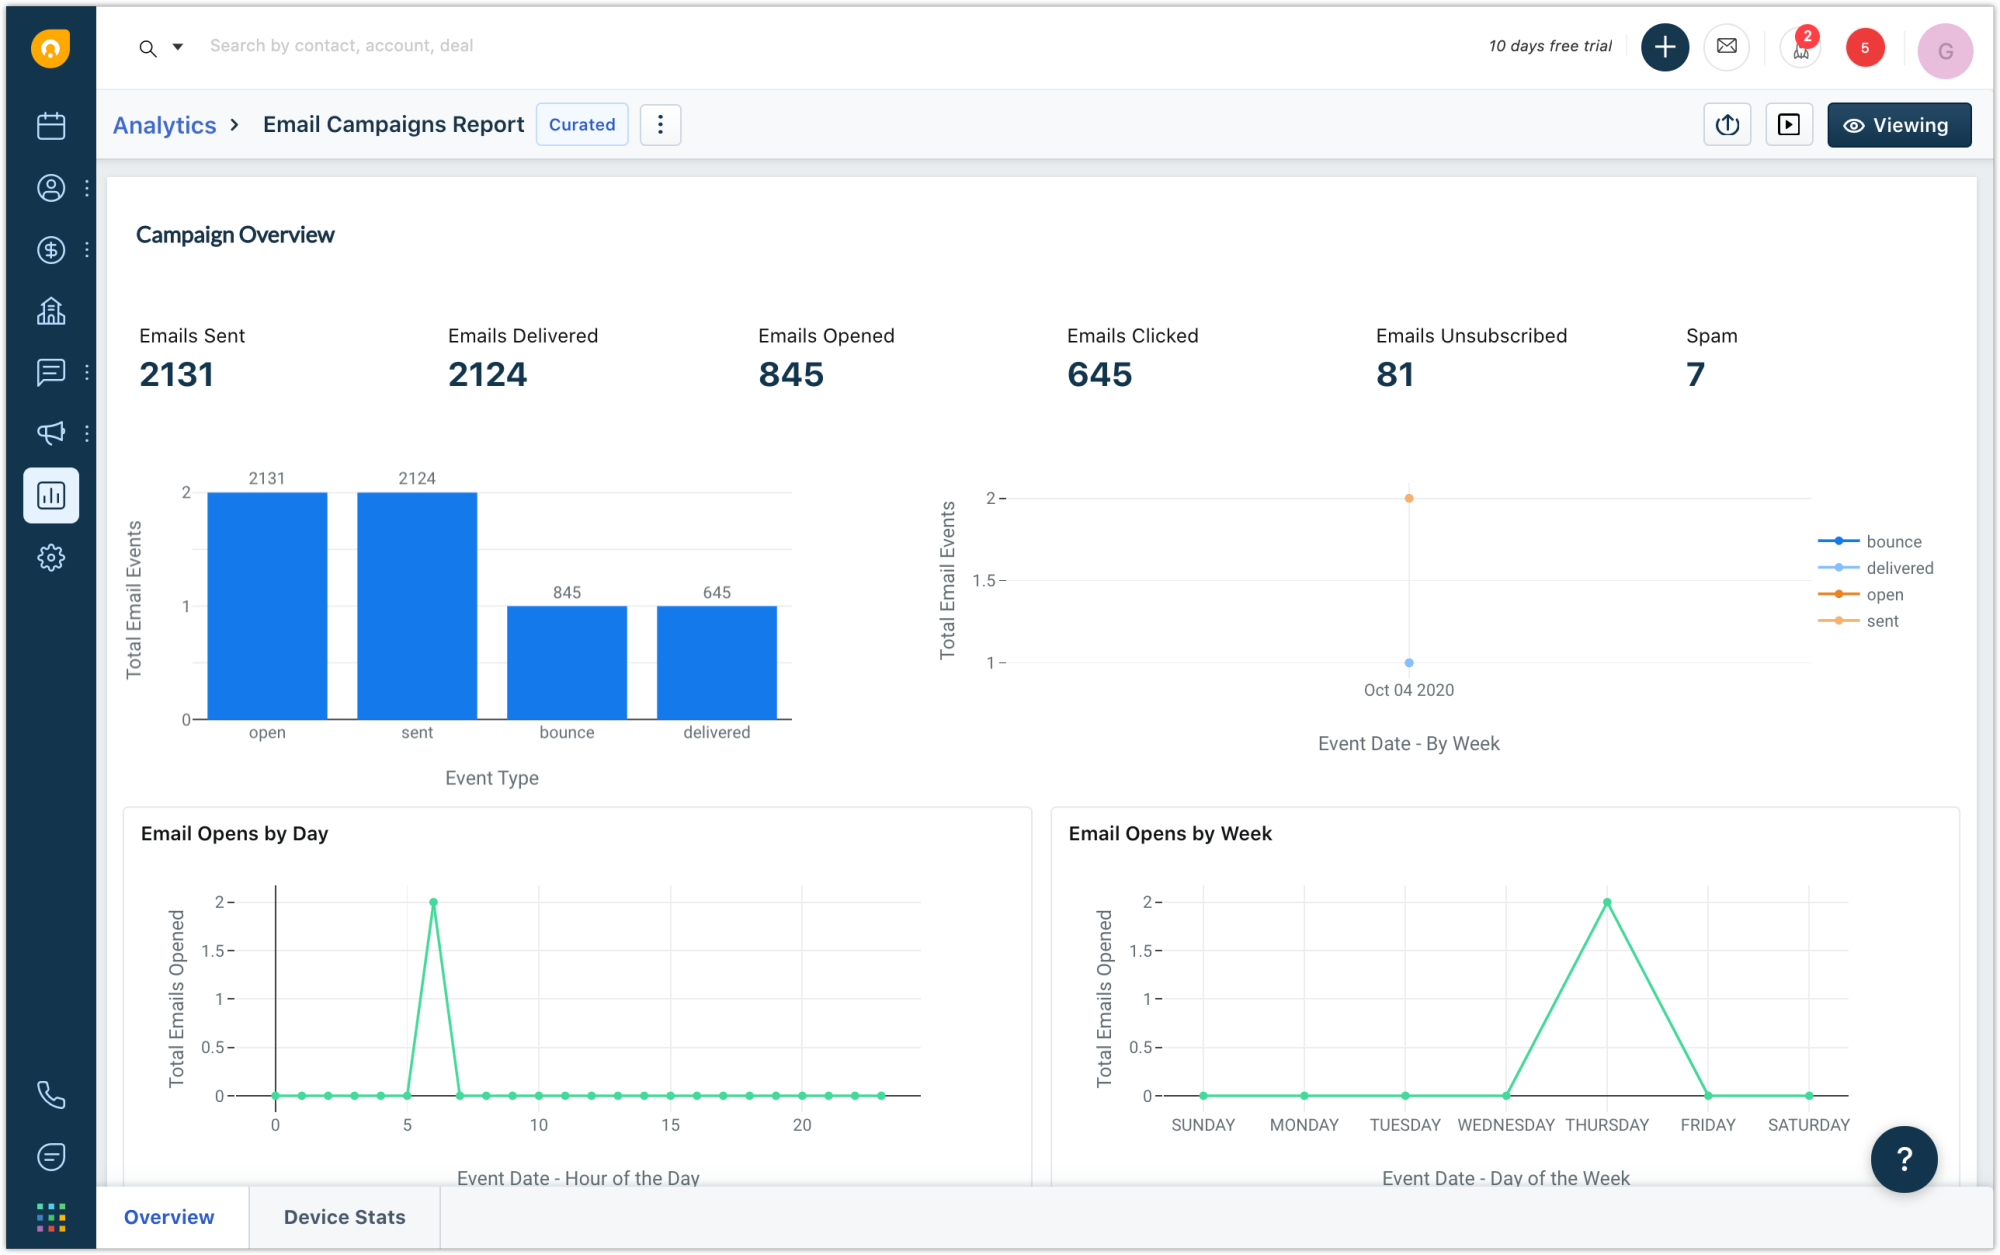This screenshot has height=1255, width=2000.
Task: Open the Deals dollar icon
Action: (x=51, y=250)
